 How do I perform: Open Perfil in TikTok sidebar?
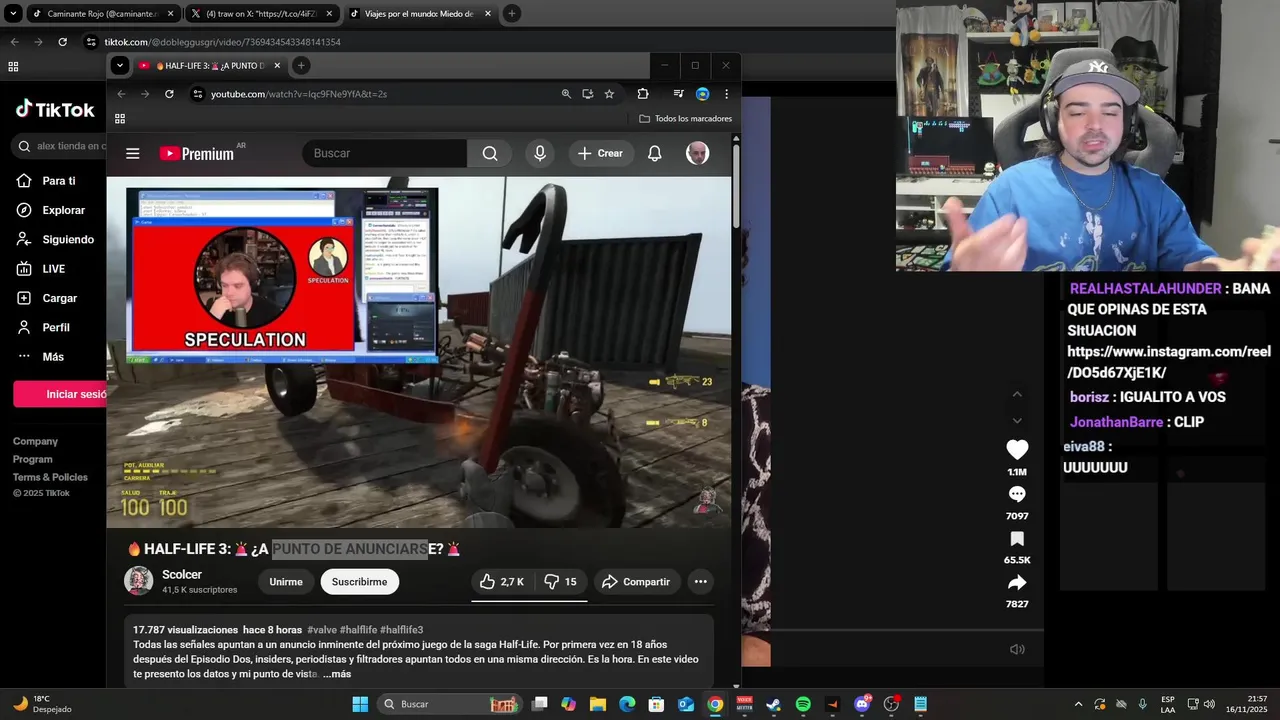pyautogui.click(x=43, y=328)
